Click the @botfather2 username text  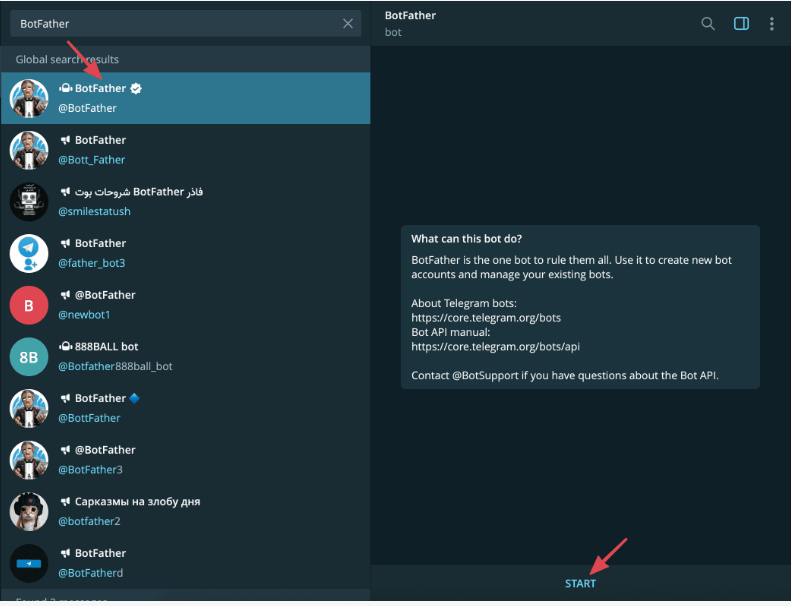click(x=89, y=521)
